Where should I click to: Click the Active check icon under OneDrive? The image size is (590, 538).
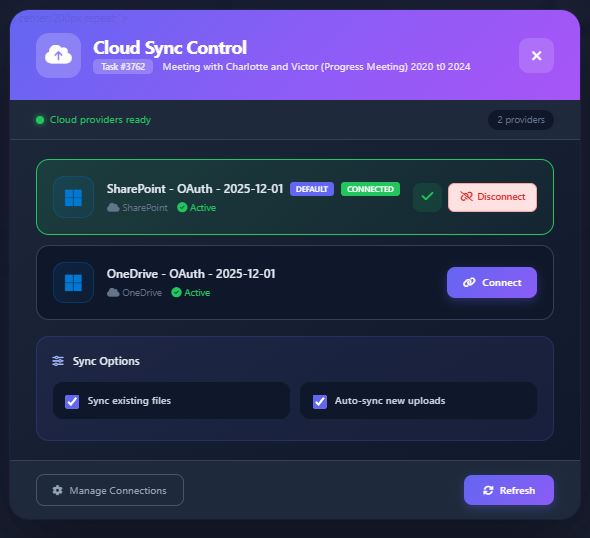(x=176, y=292)
